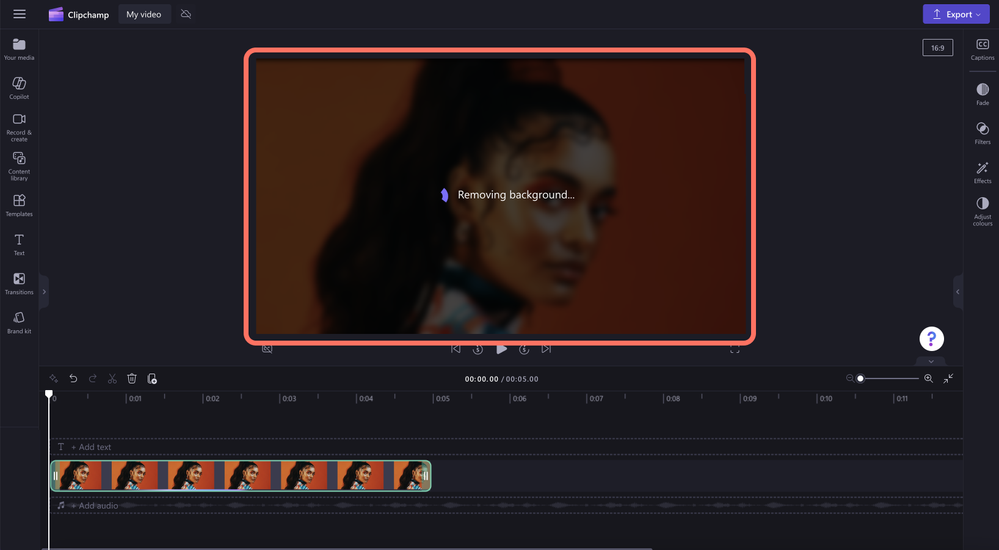Delete the selected clip
The image size is (999, 550).
click(132, 379)
